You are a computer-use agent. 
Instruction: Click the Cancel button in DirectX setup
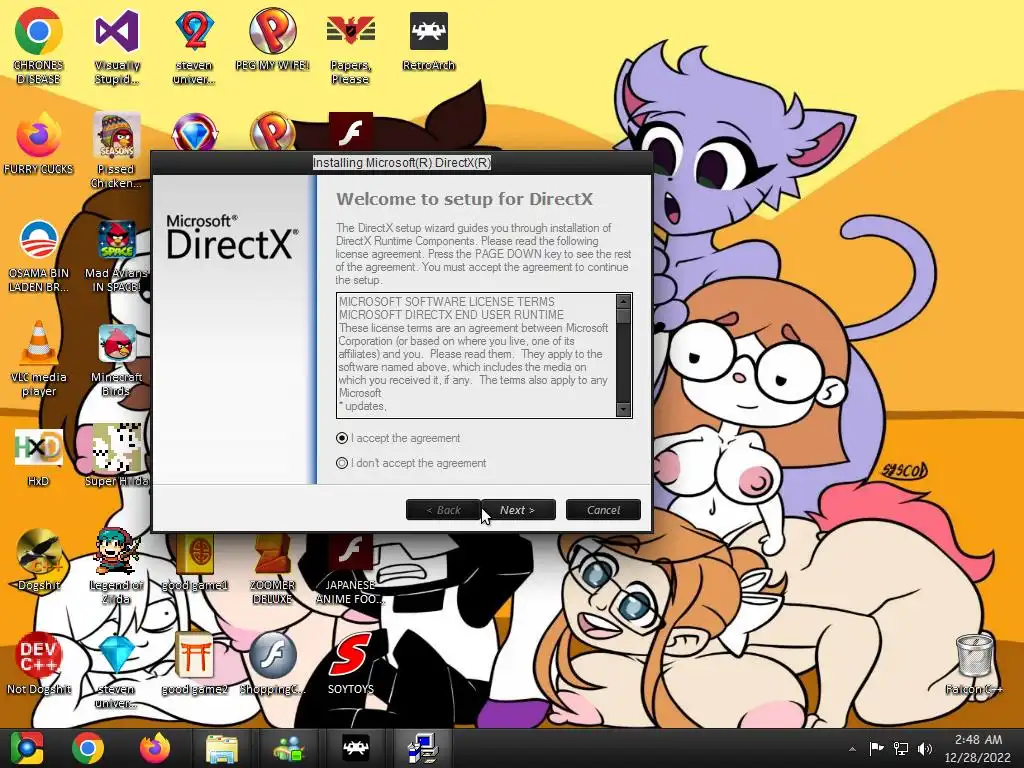coord(603,510)
